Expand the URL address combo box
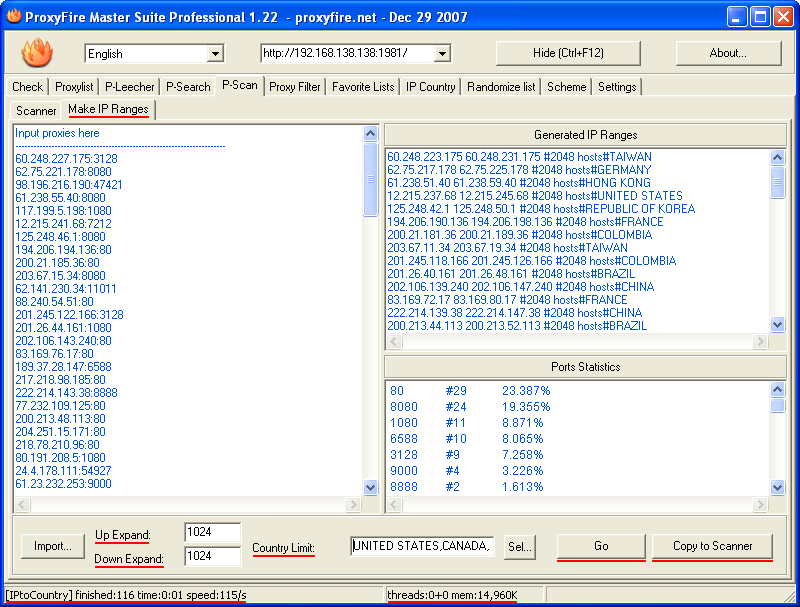Image resolution: width=800 pixels, height=607 pixels. coord(442,53)
